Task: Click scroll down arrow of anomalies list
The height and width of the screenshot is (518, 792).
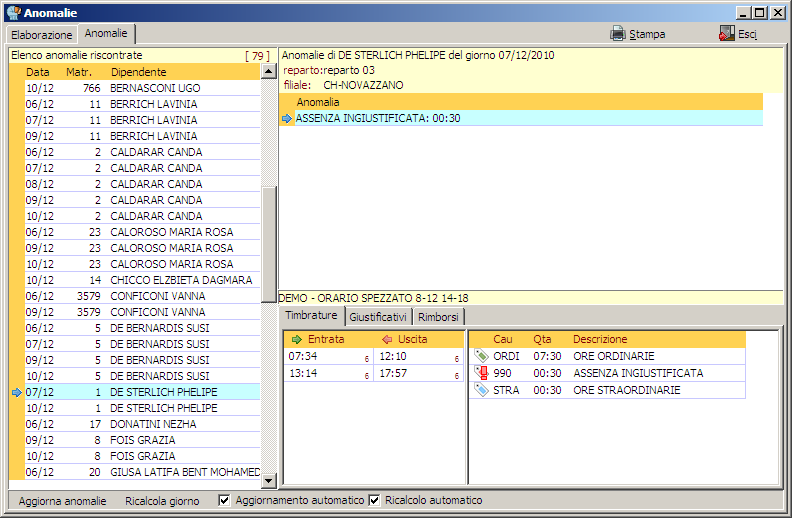Action: pyautogui.click(x=269, y=481)
